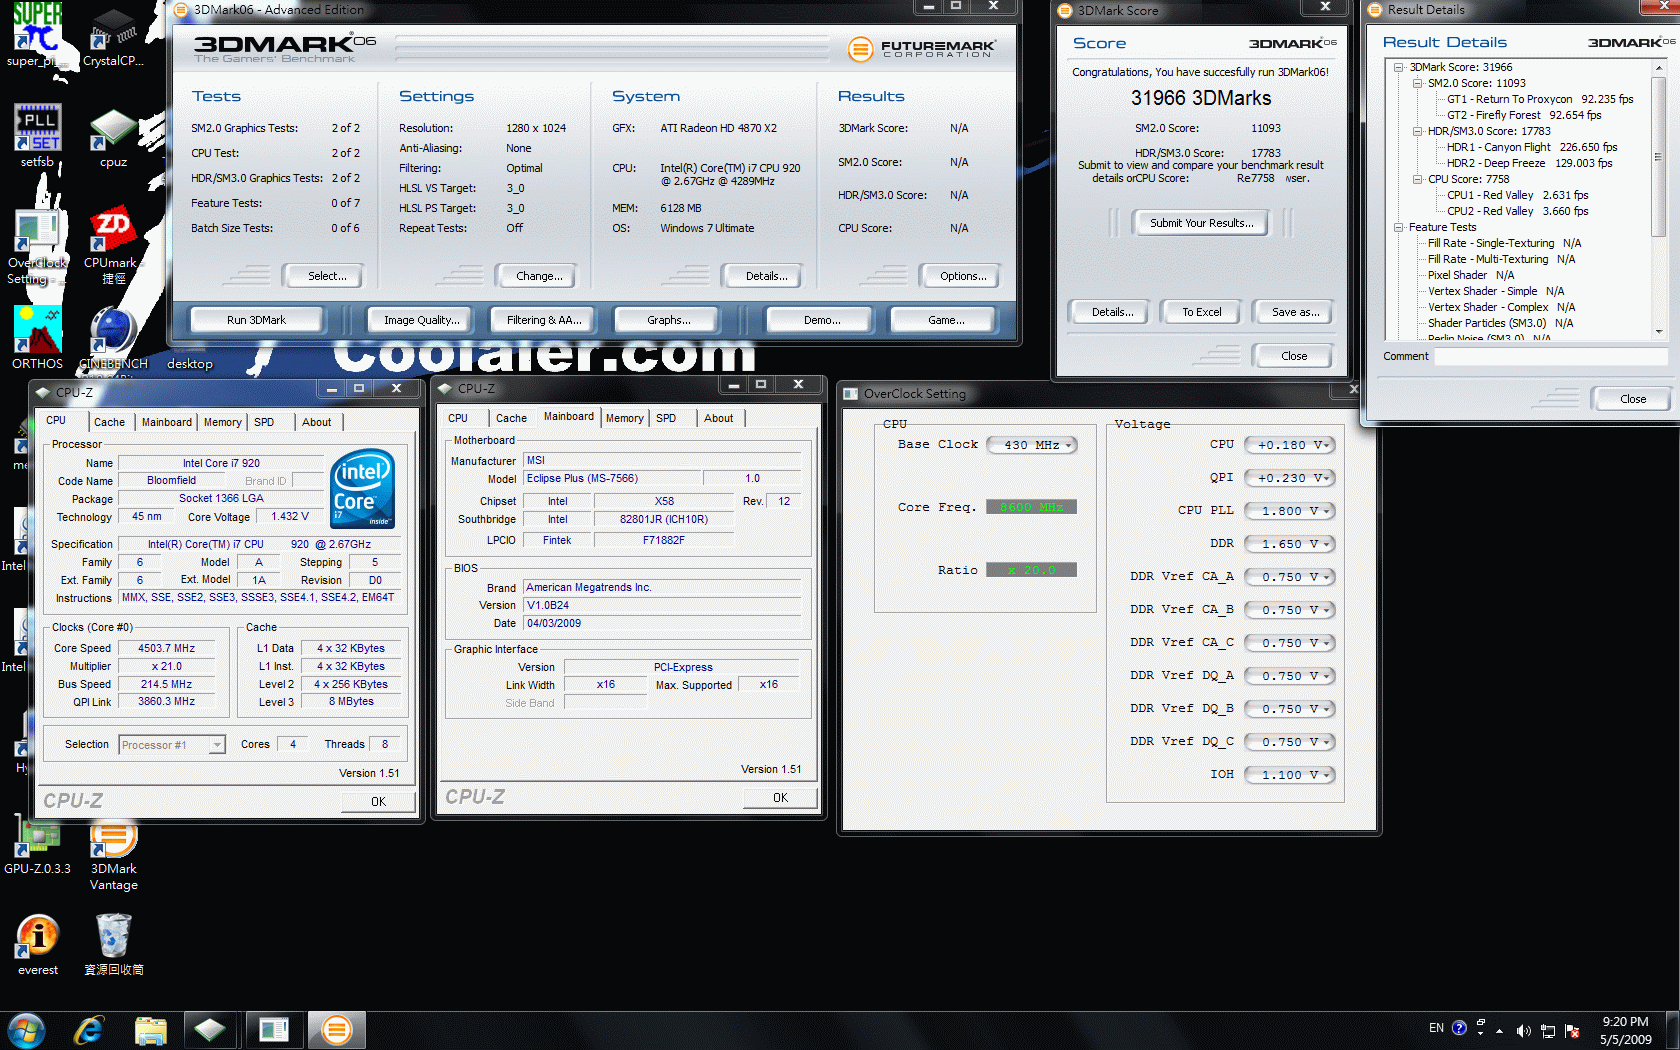Open the CPUmark ZD desktop shortcut
Image resolution: width=1680 pixels, height=1050 pixels.
pyautogui.click(x=113, y=246)
